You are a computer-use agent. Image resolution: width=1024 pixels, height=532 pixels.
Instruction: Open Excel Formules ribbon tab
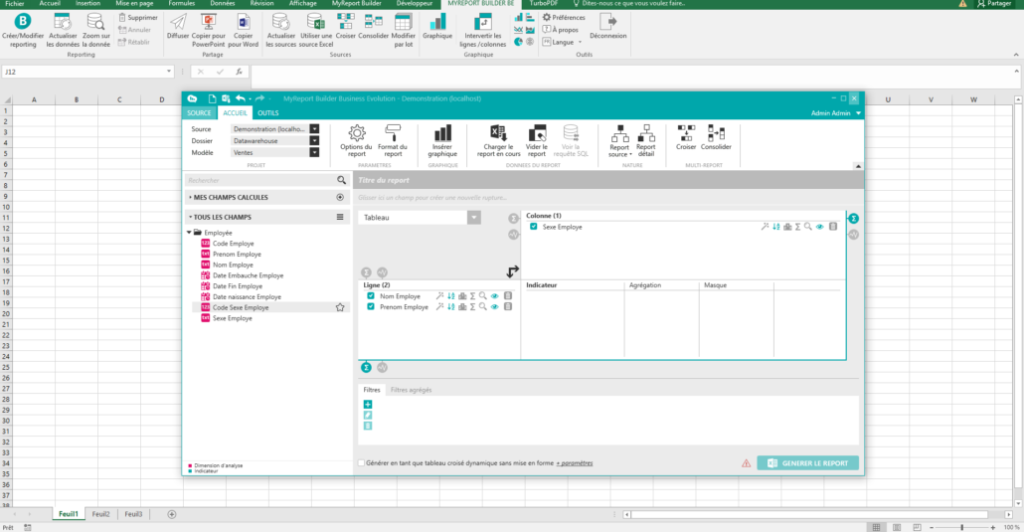[182, 4]
